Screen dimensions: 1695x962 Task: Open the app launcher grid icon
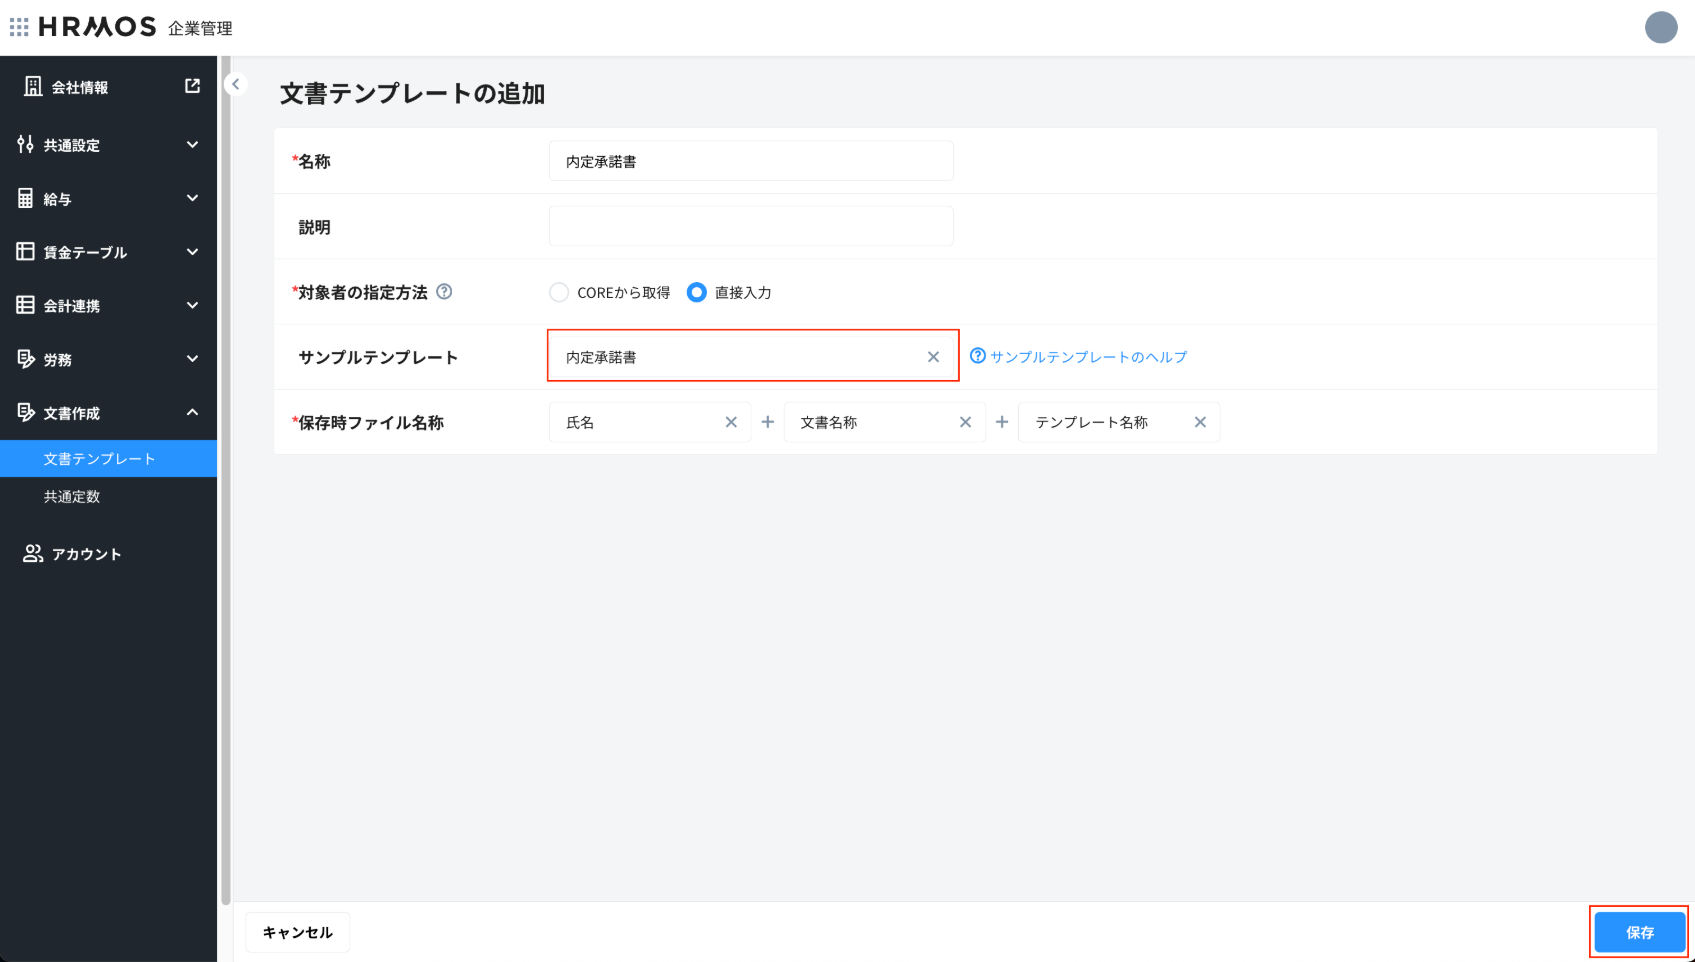[x=19, y=27]
